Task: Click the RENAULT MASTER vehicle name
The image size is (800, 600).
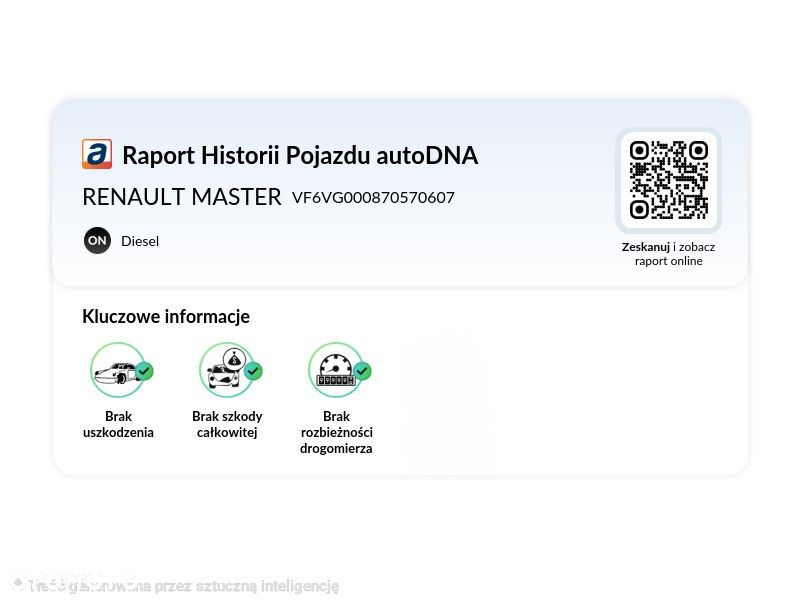Action: point(182,197)
